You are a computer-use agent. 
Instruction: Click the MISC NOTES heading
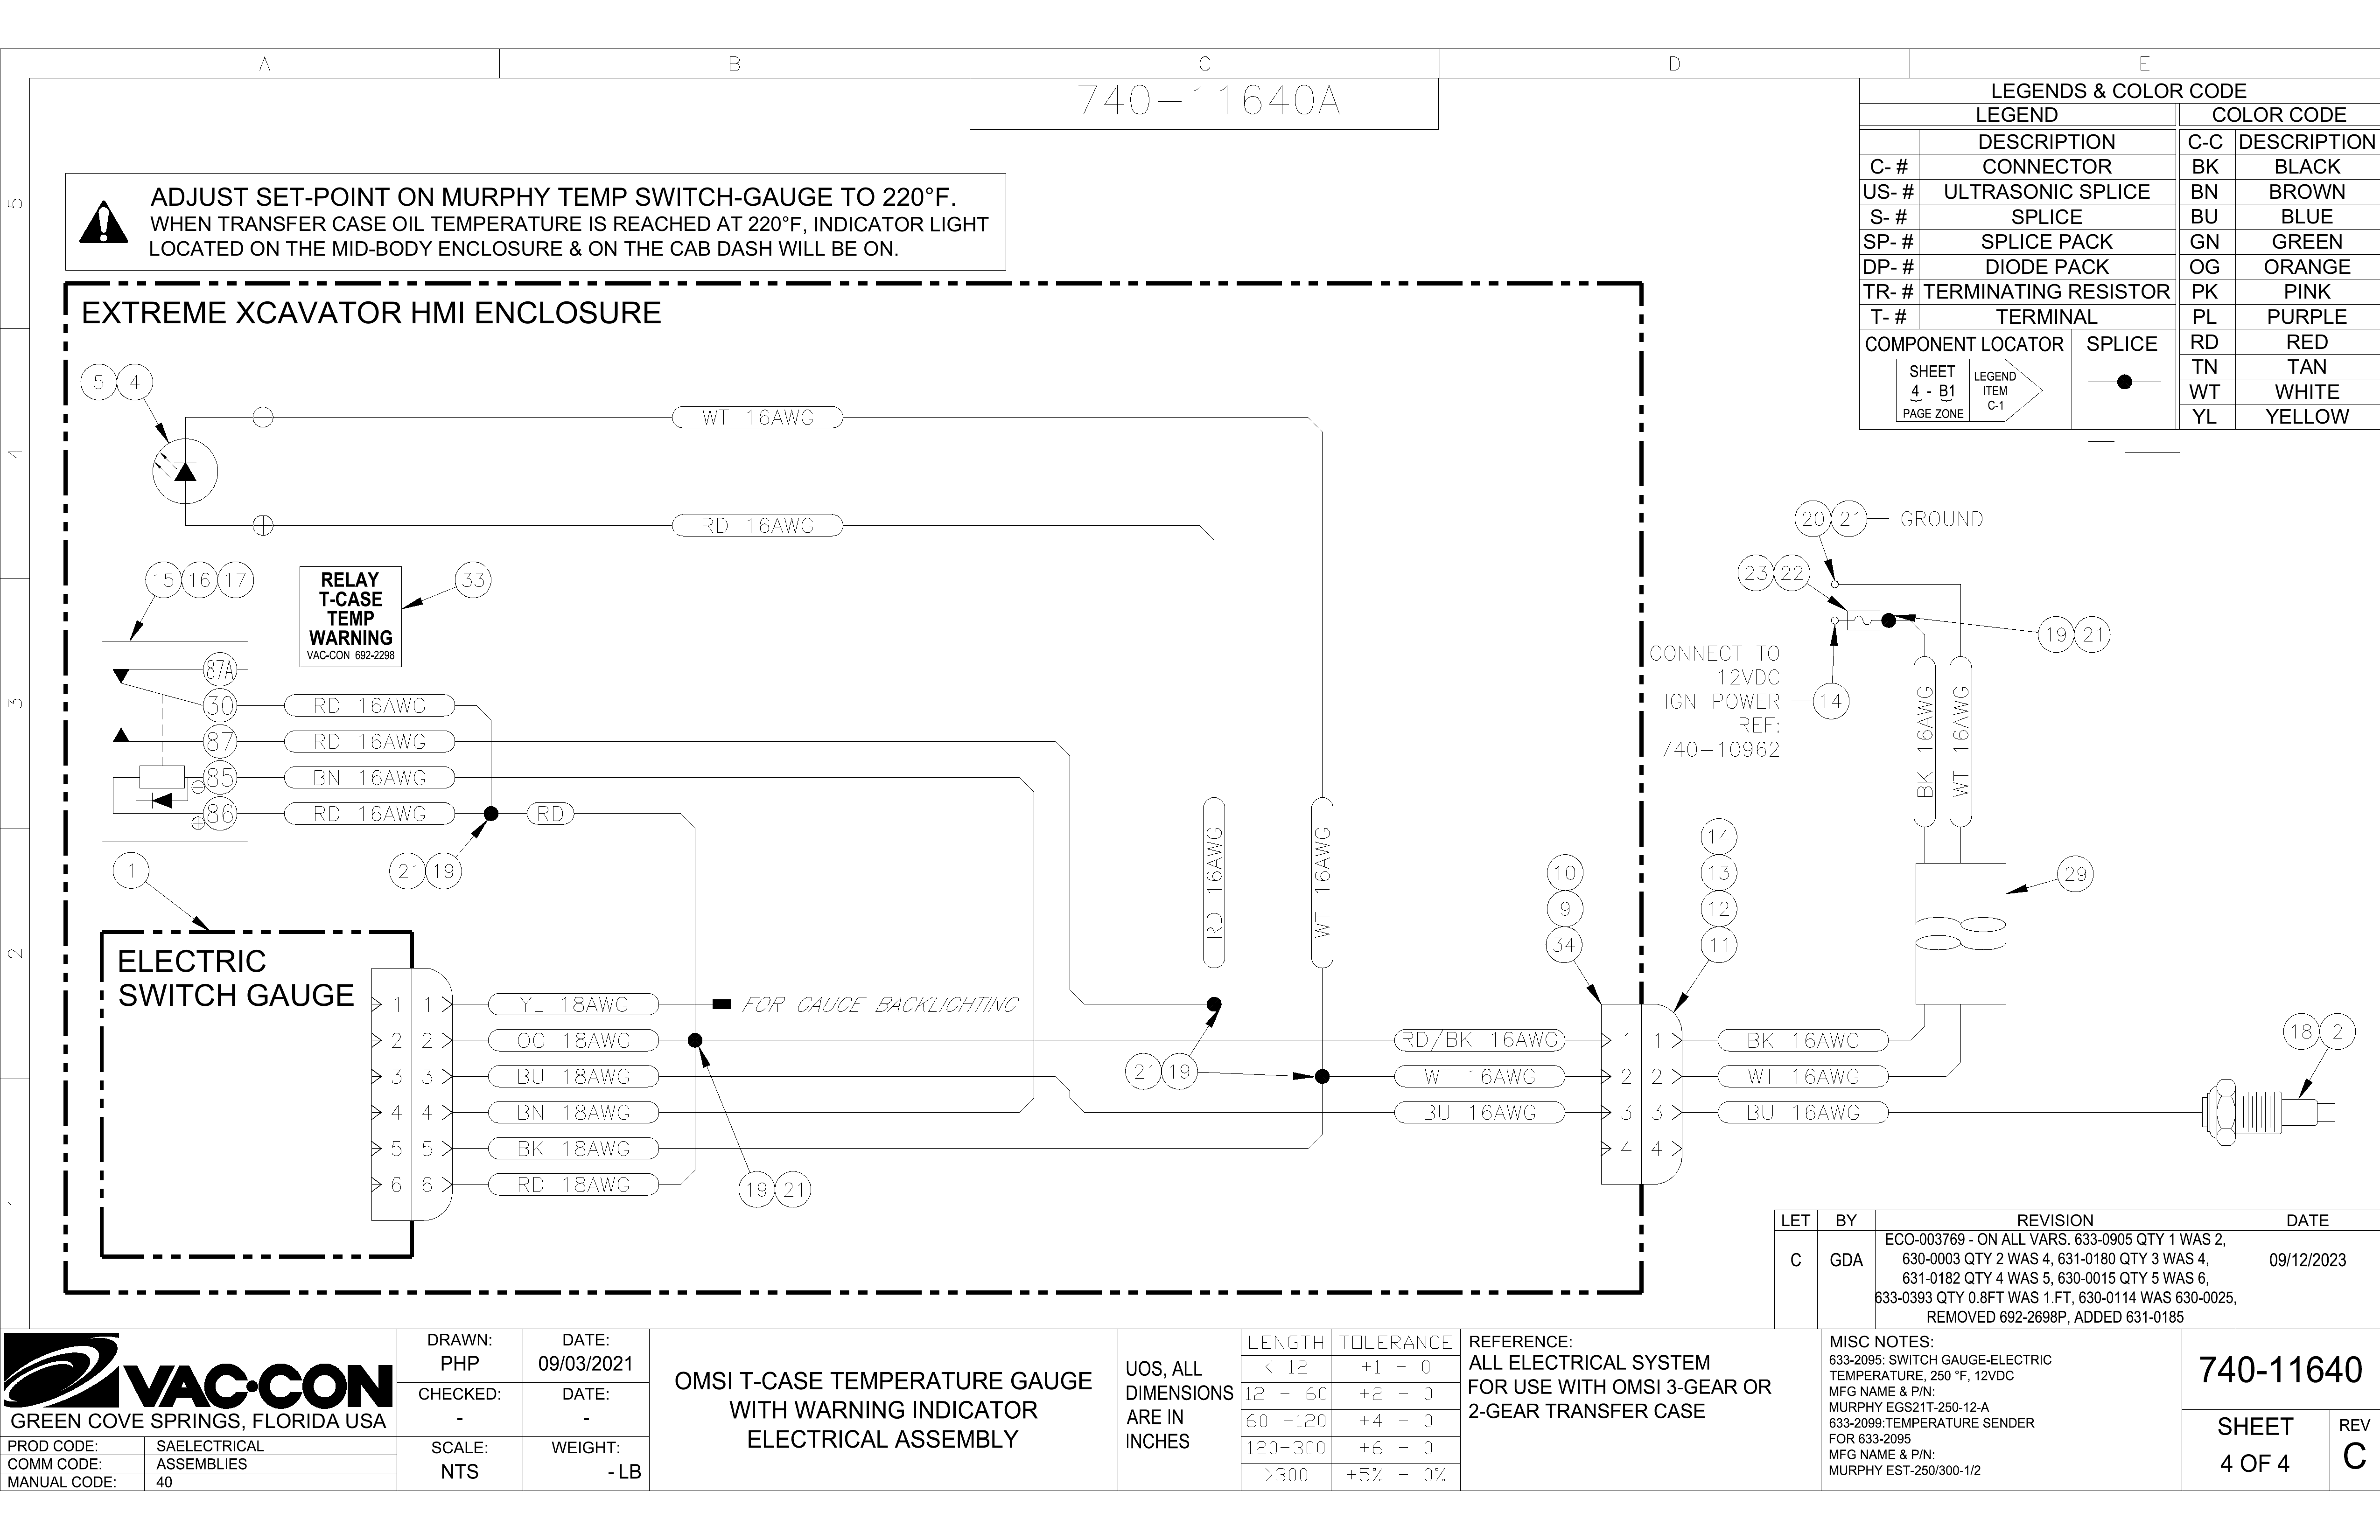tap(1881, 1342)
